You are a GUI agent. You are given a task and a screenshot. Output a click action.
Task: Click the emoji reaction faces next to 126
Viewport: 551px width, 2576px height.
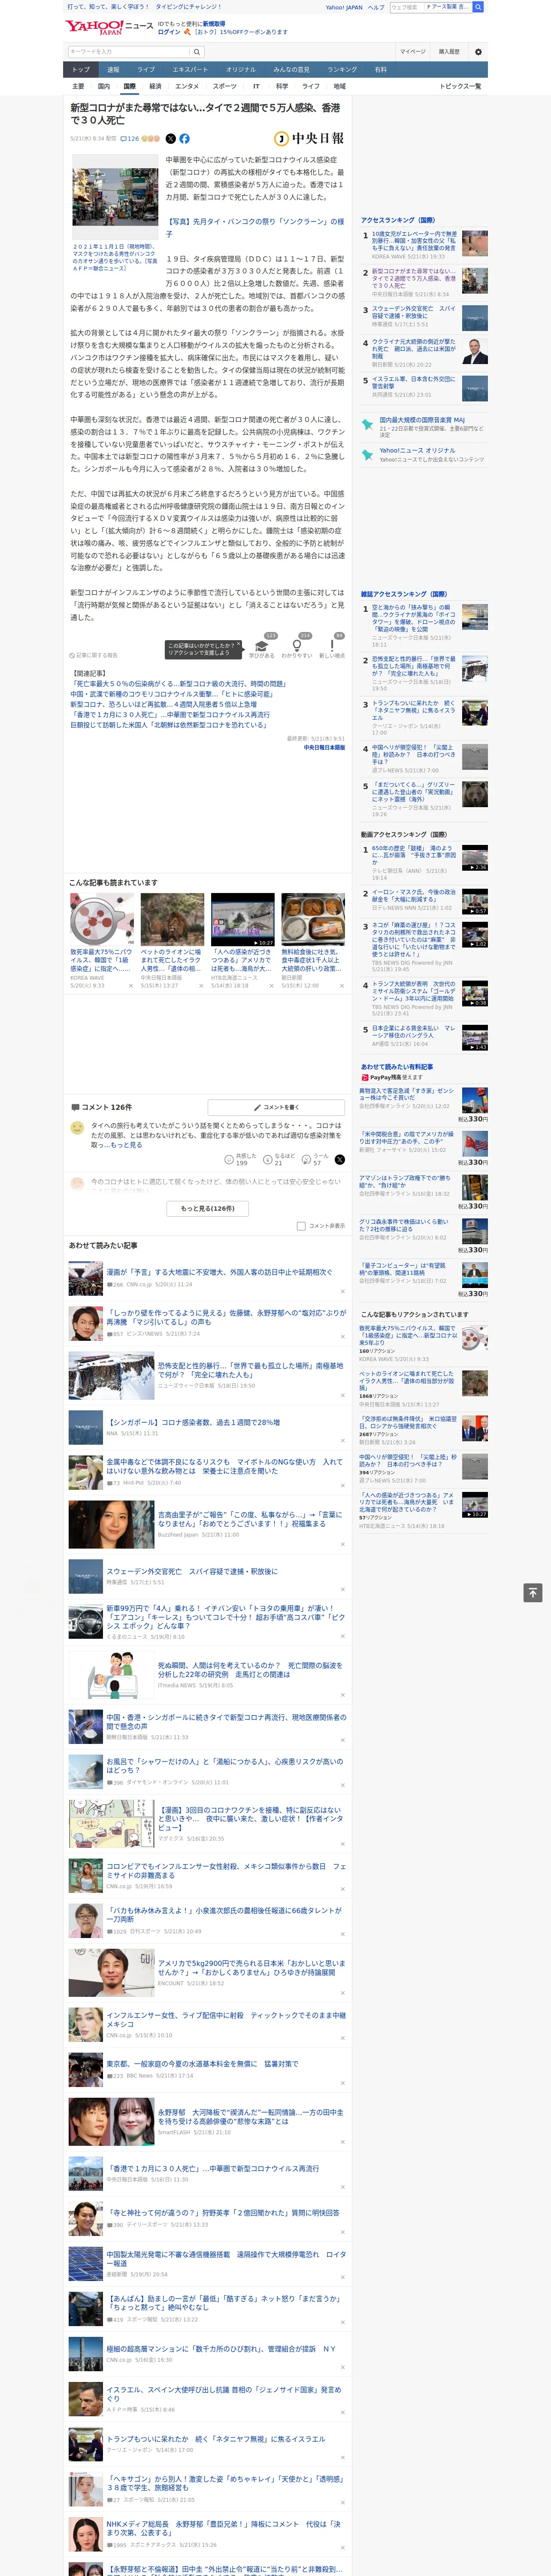150,139
